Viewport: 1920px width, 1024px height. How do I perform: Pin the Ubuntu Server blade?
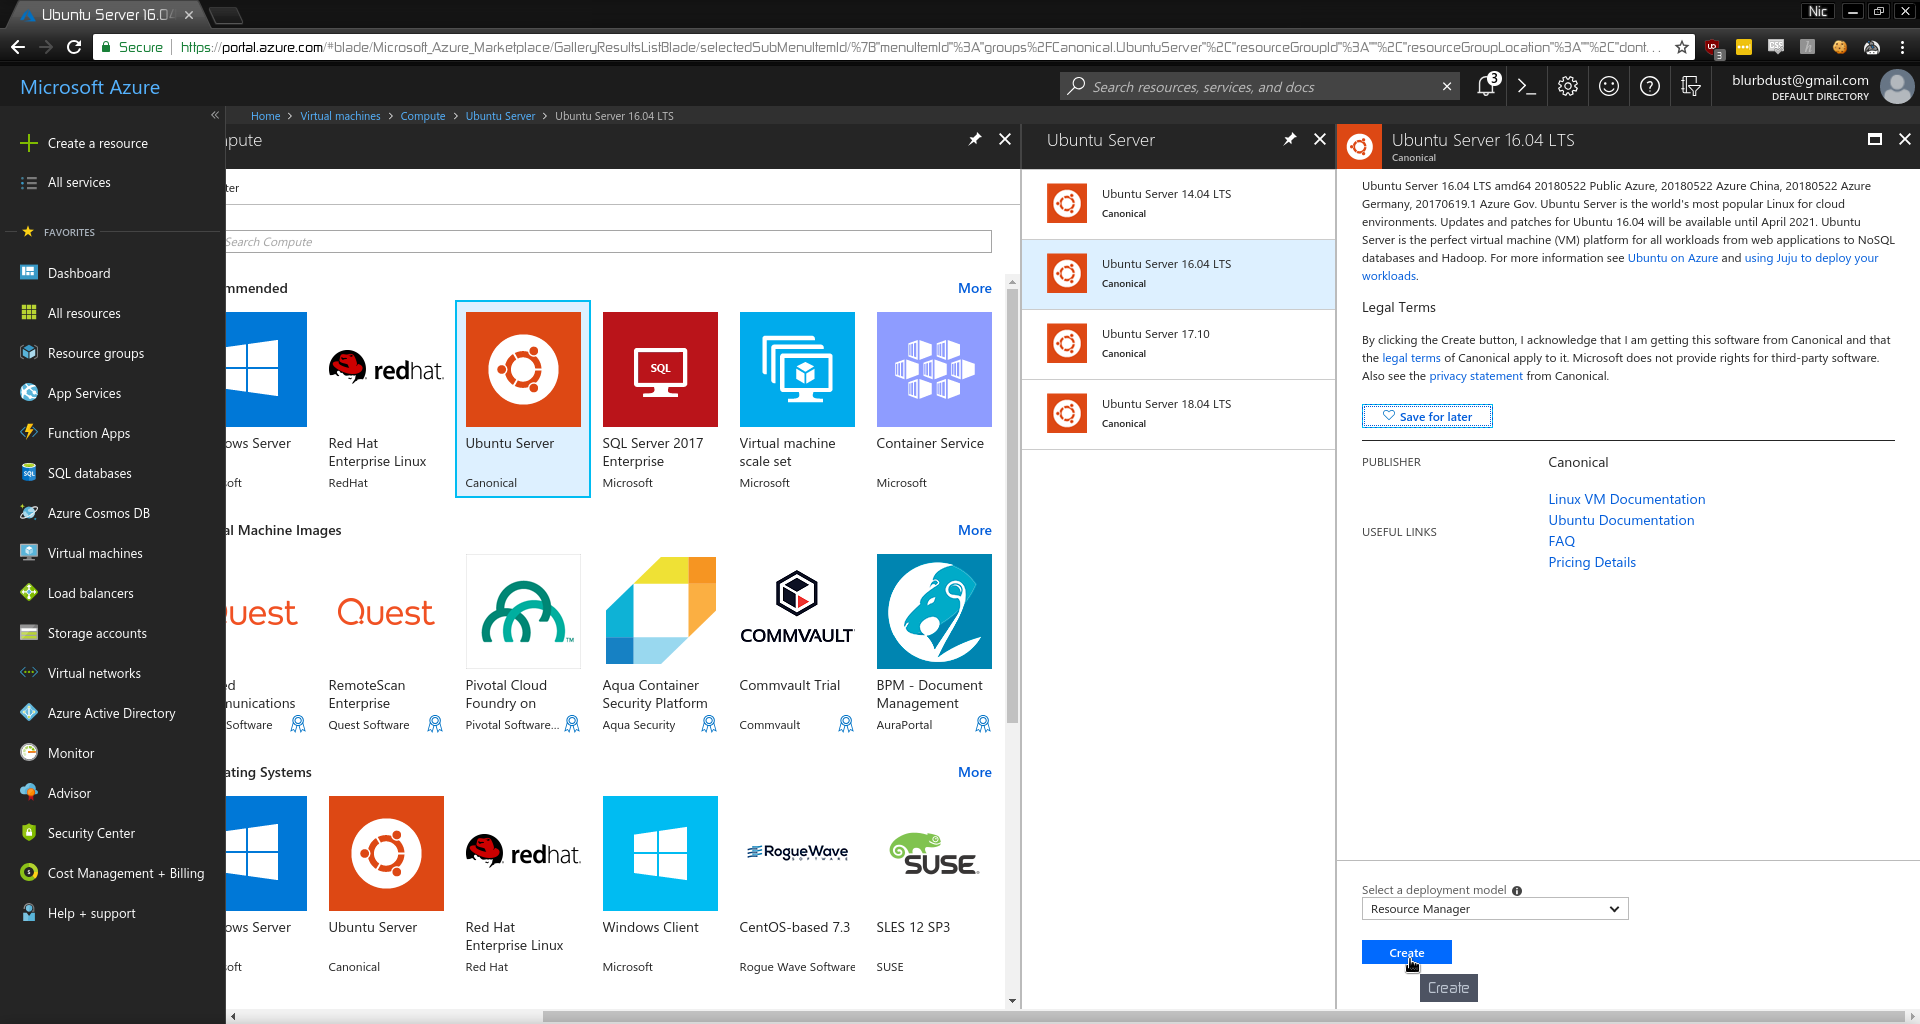coord(1290,139)
